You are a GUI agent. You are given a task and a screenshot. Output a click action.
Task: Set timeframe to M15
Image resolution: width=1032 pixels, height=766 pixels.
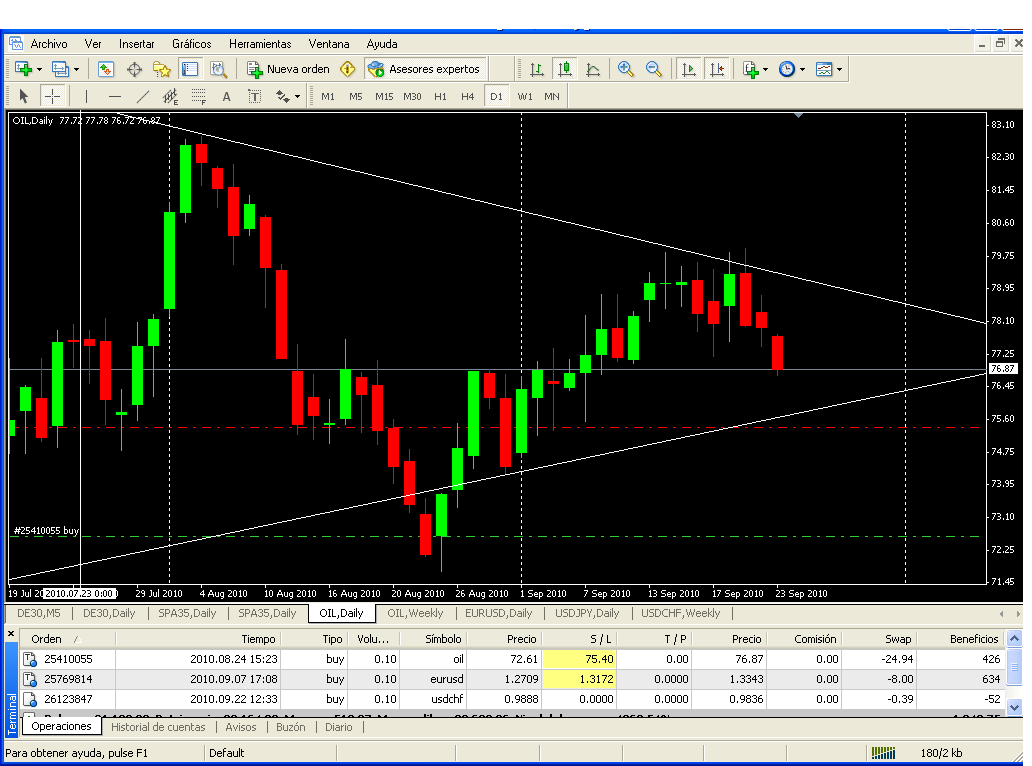(384, 97)
